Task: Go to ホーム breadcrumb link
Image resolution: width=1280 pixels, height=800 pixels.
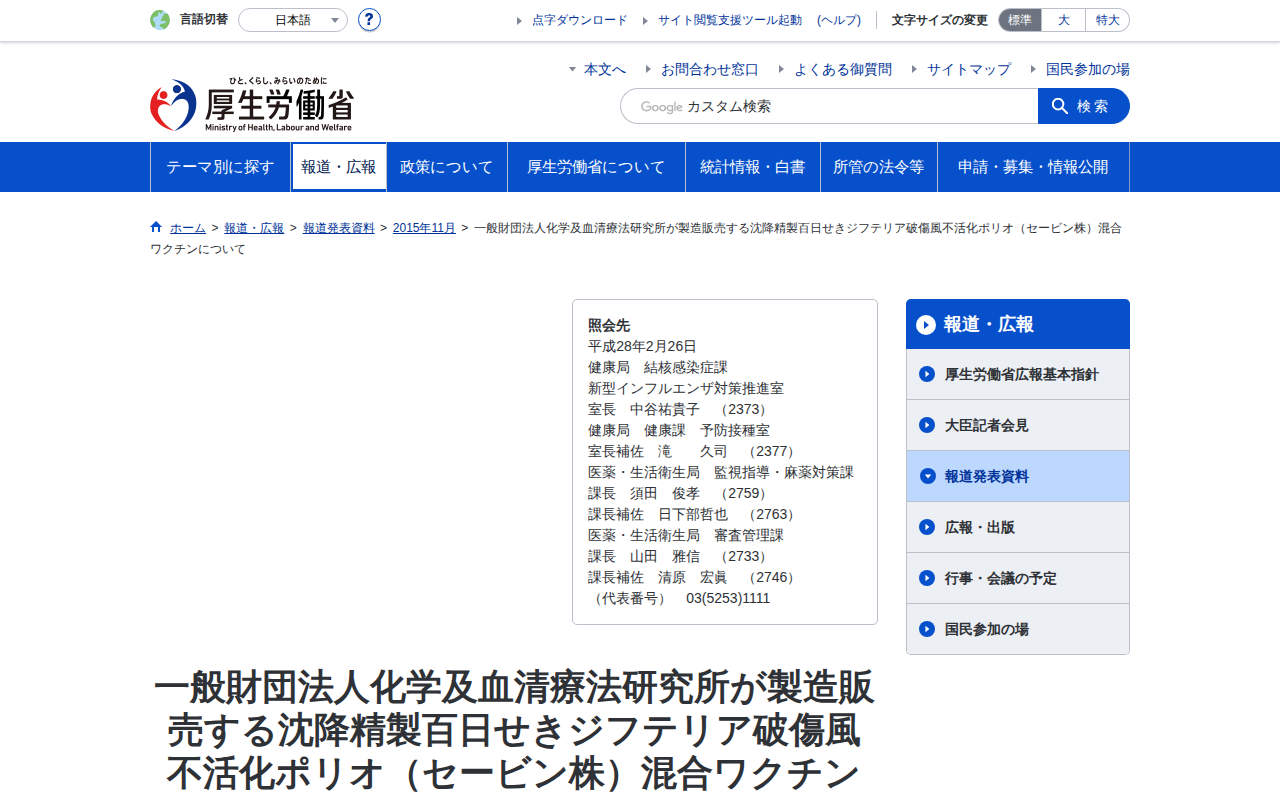Action: [x=188, y=228]
